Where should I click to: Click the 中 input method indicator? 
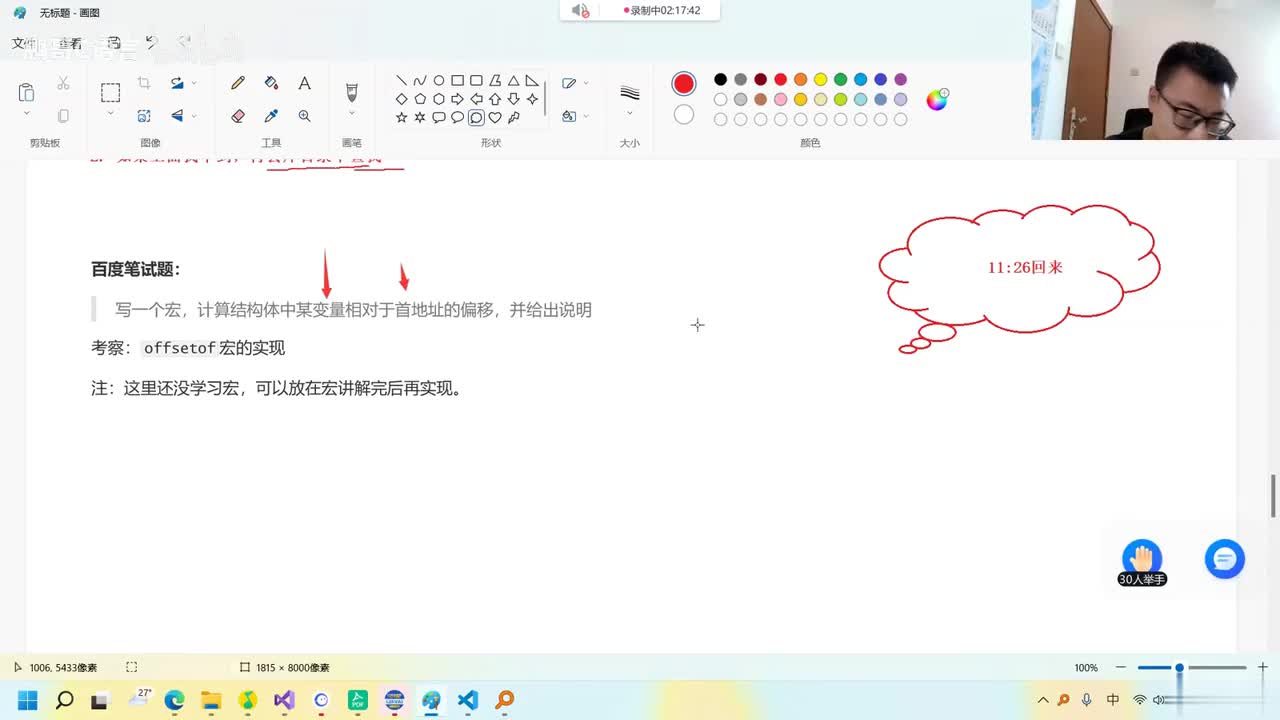(x=1113, y=700)
